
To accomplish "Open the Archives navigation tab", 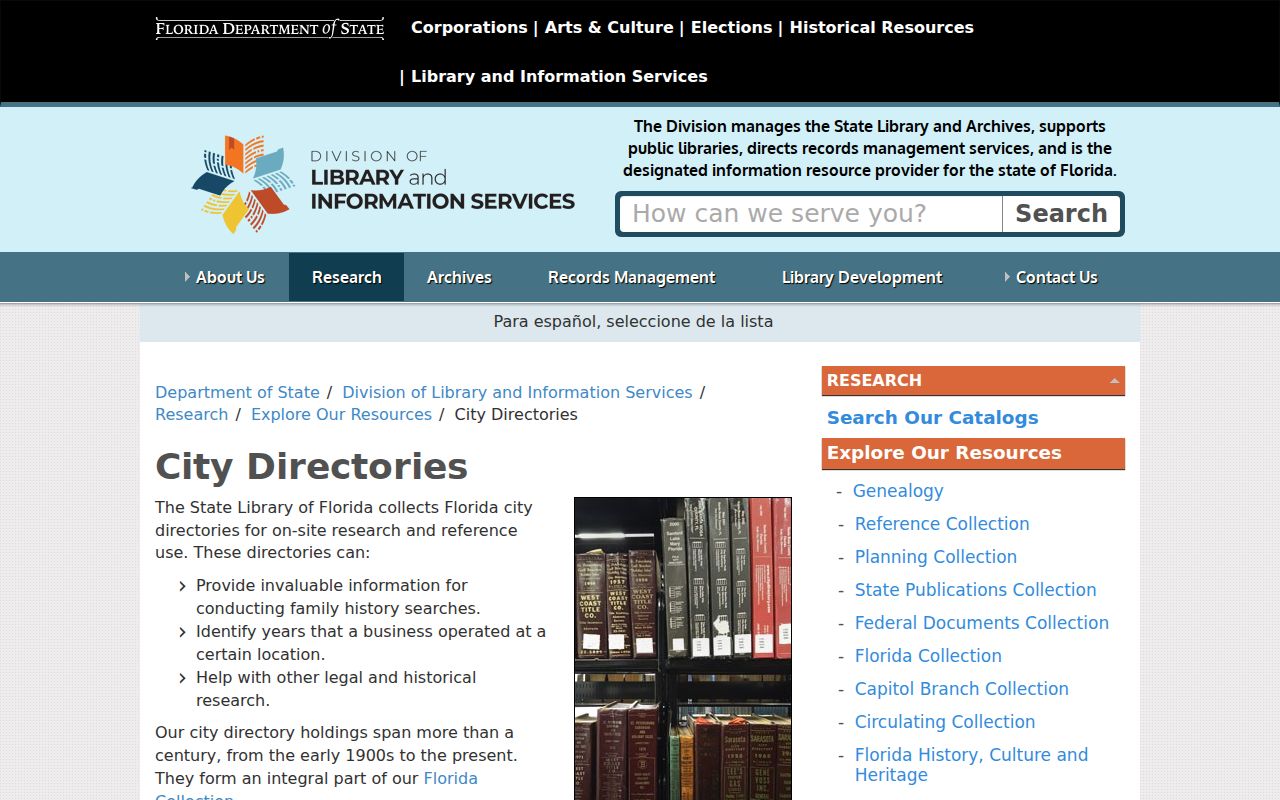I will (459, 277).
